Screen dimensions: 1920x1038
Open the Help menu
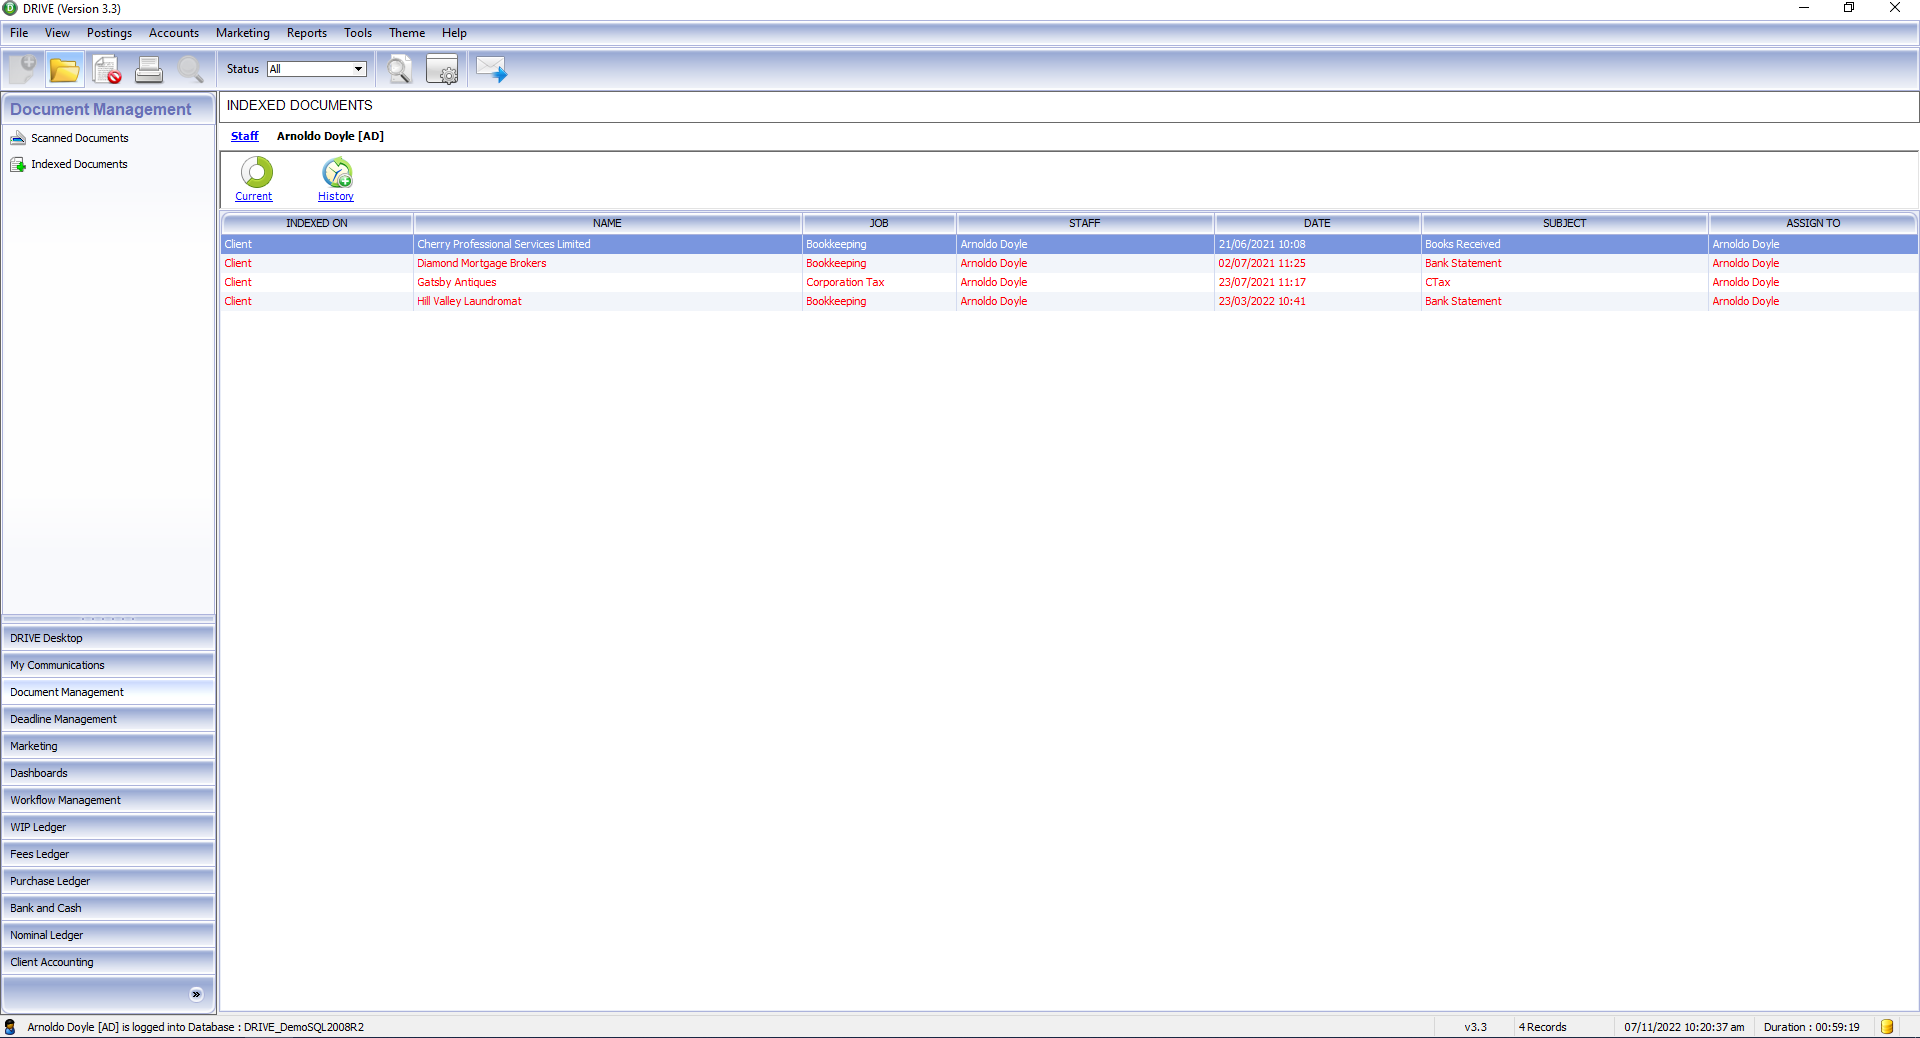coord(454,33)
